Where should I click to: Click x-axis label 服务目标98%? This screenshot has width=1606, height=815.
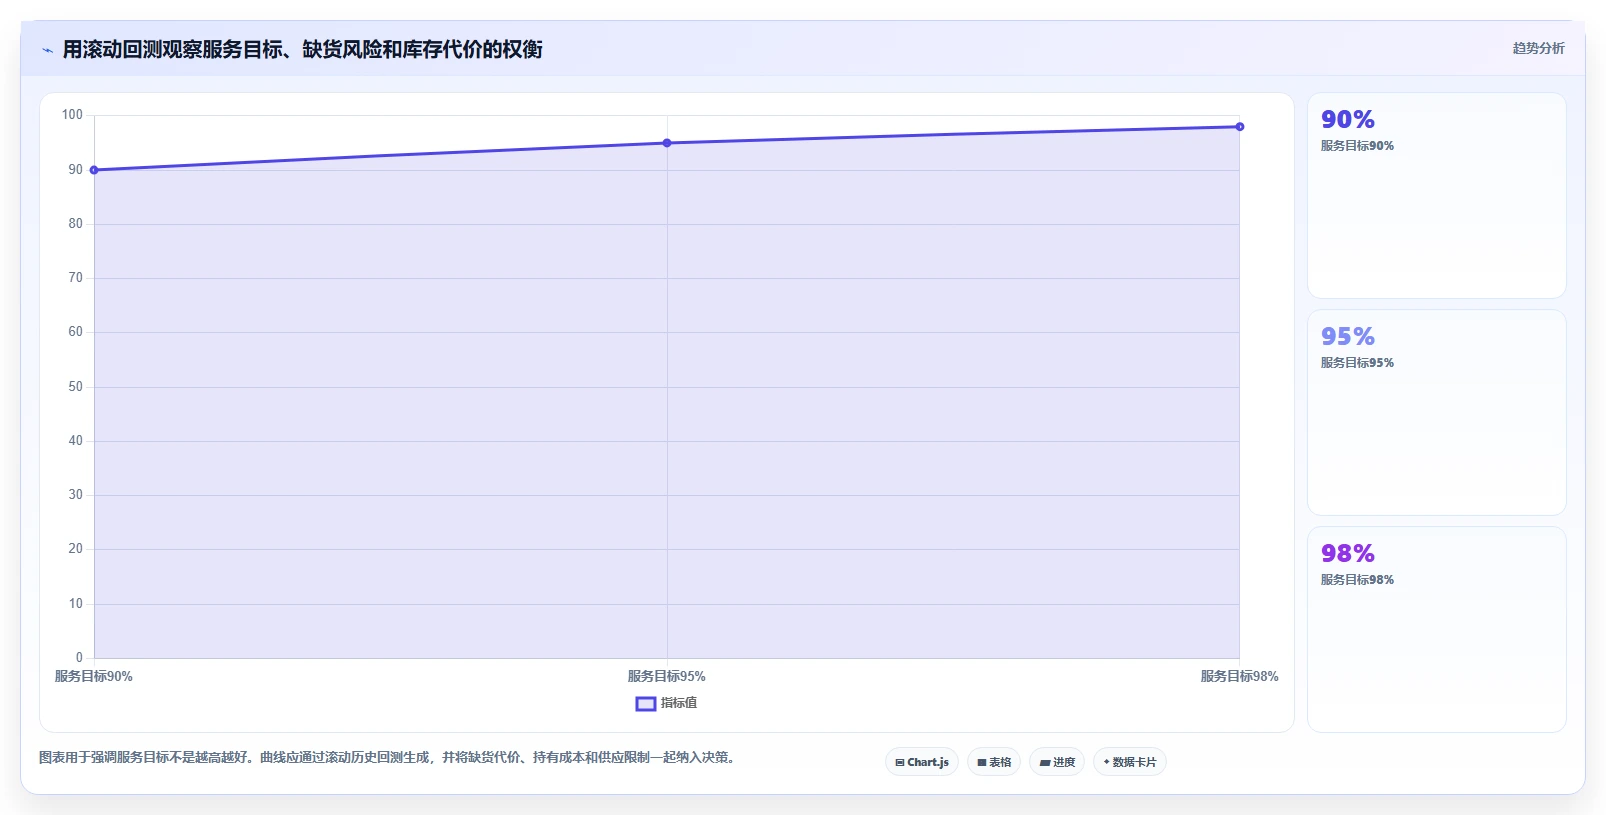click(x=1240, y=677)
